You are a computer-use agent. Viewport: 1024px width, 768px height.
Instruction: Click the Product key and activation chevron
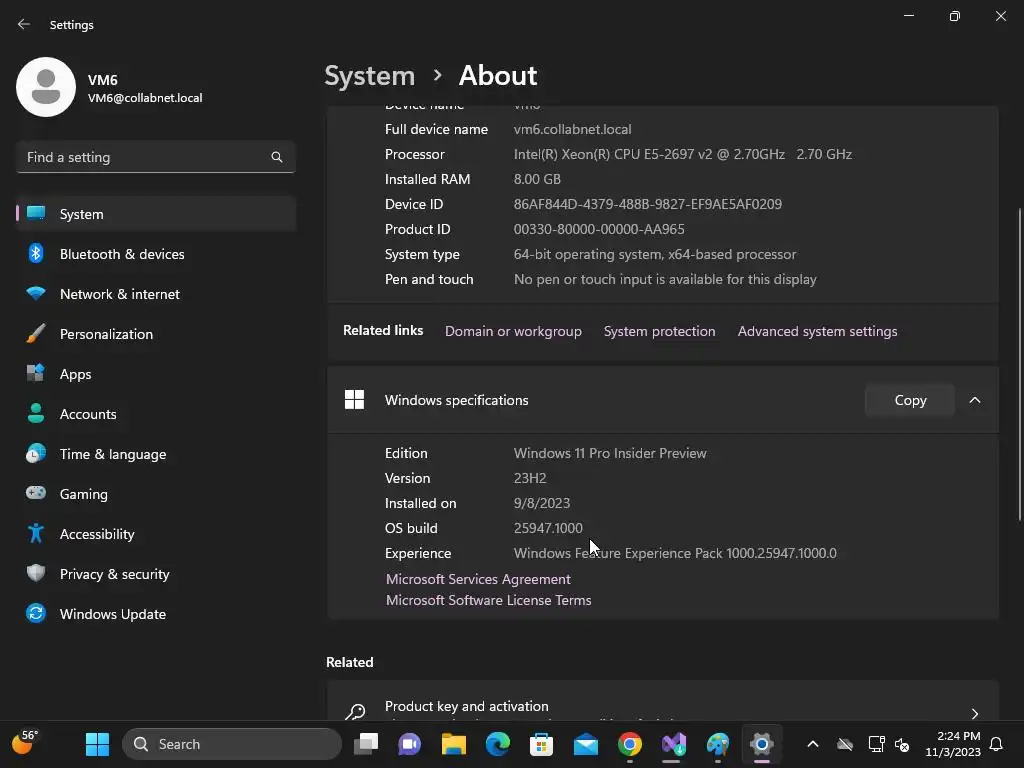coord(975,714)
